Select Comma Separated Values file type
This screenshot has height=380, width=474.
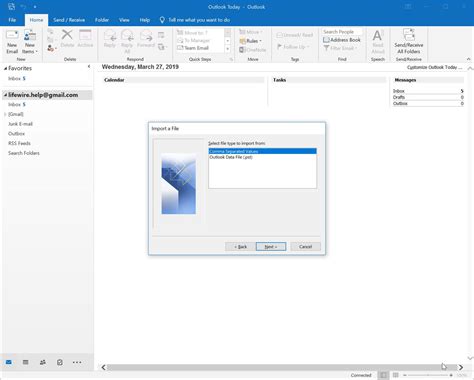point(263,151)
